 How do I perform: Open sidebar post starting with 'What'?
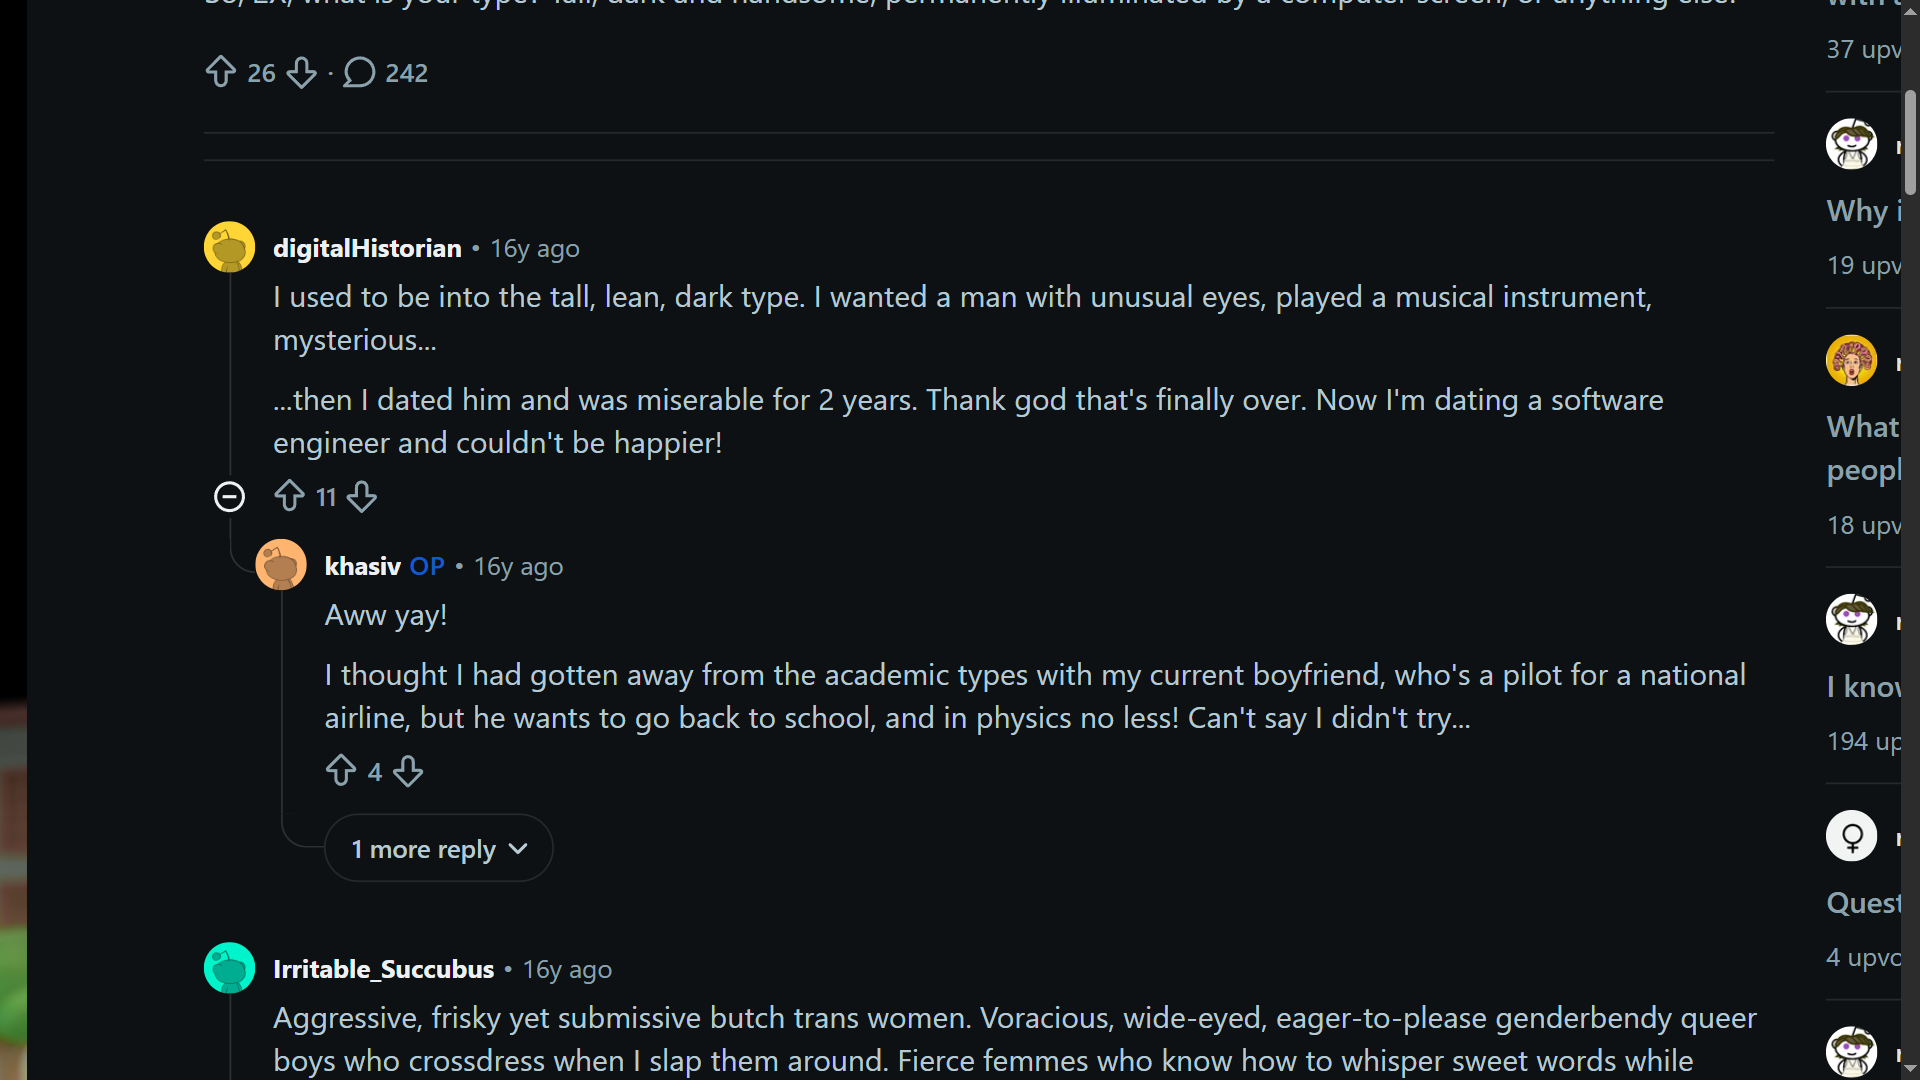point(1863,448)
